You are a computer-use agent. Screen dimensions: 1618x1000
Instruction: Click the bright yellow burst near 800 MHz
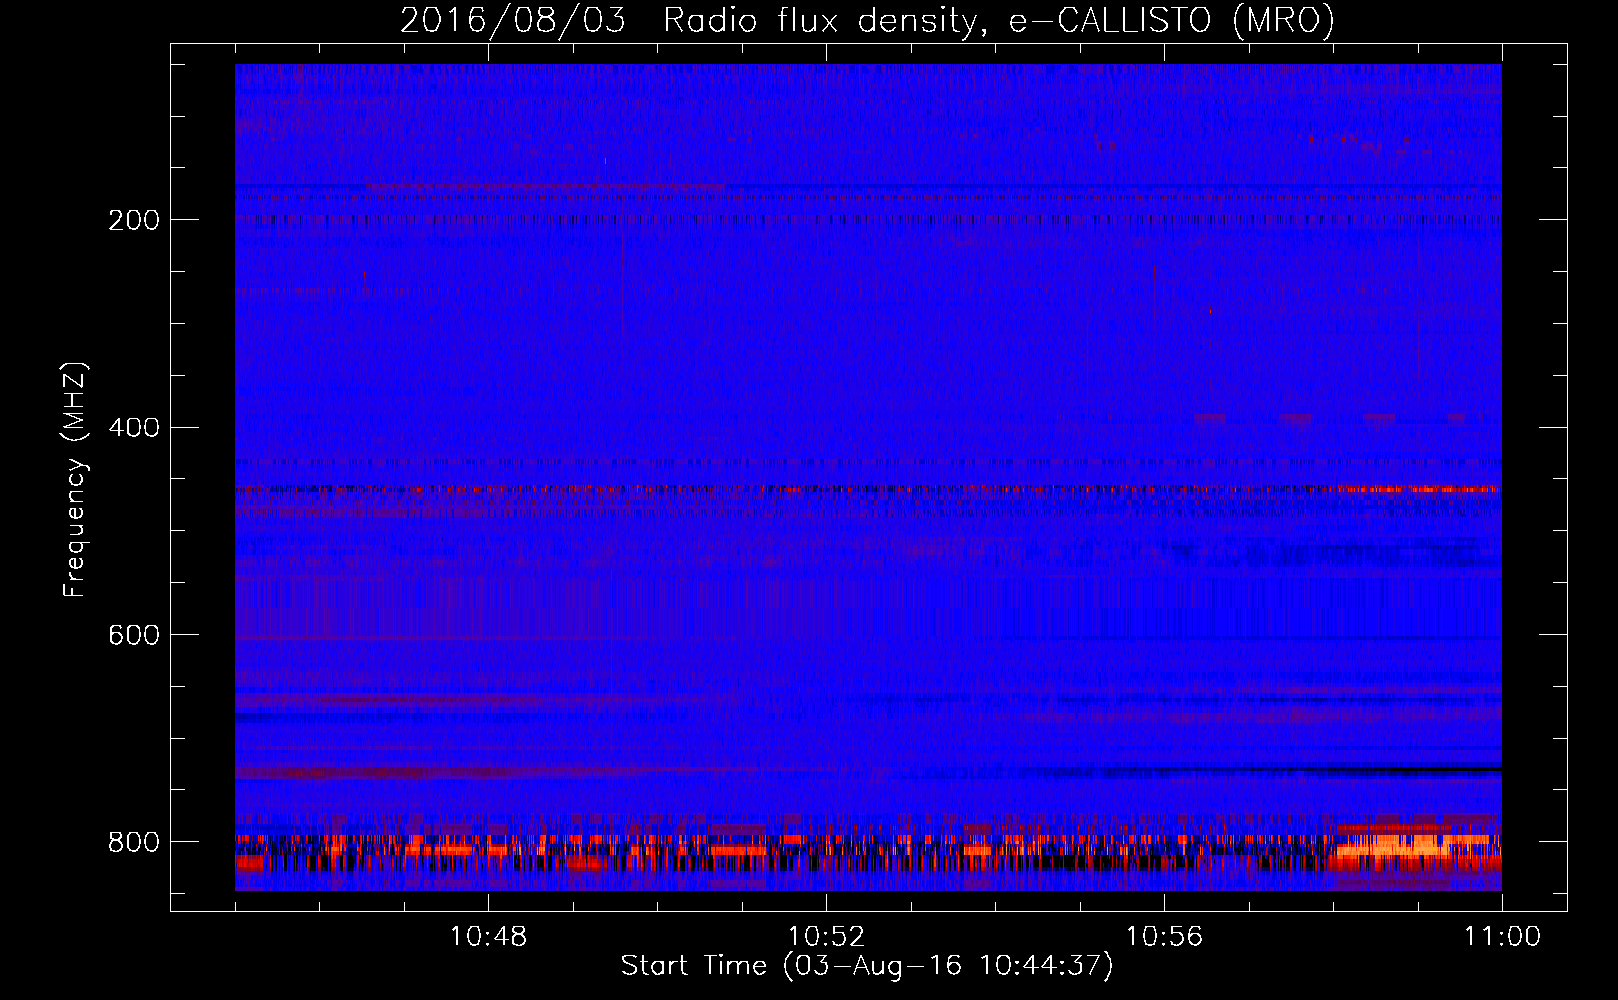pos(1400,848)
